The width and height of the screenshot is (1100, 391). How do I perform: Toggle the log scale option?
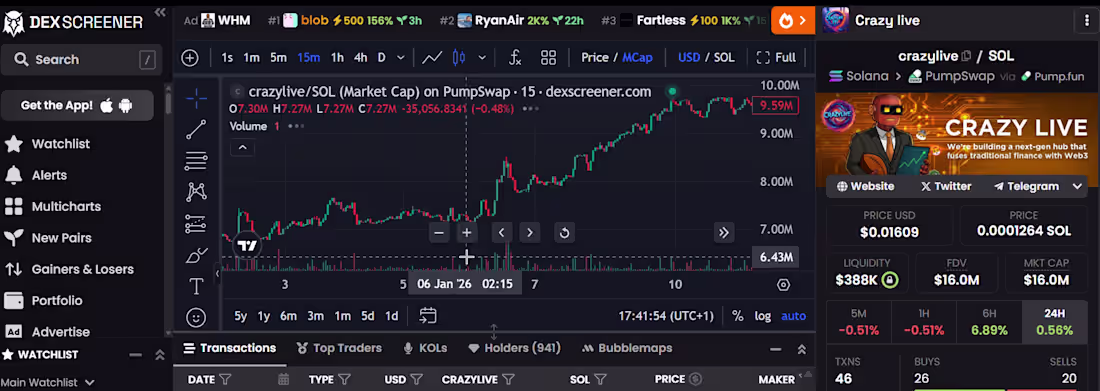(x=763, y=316)
